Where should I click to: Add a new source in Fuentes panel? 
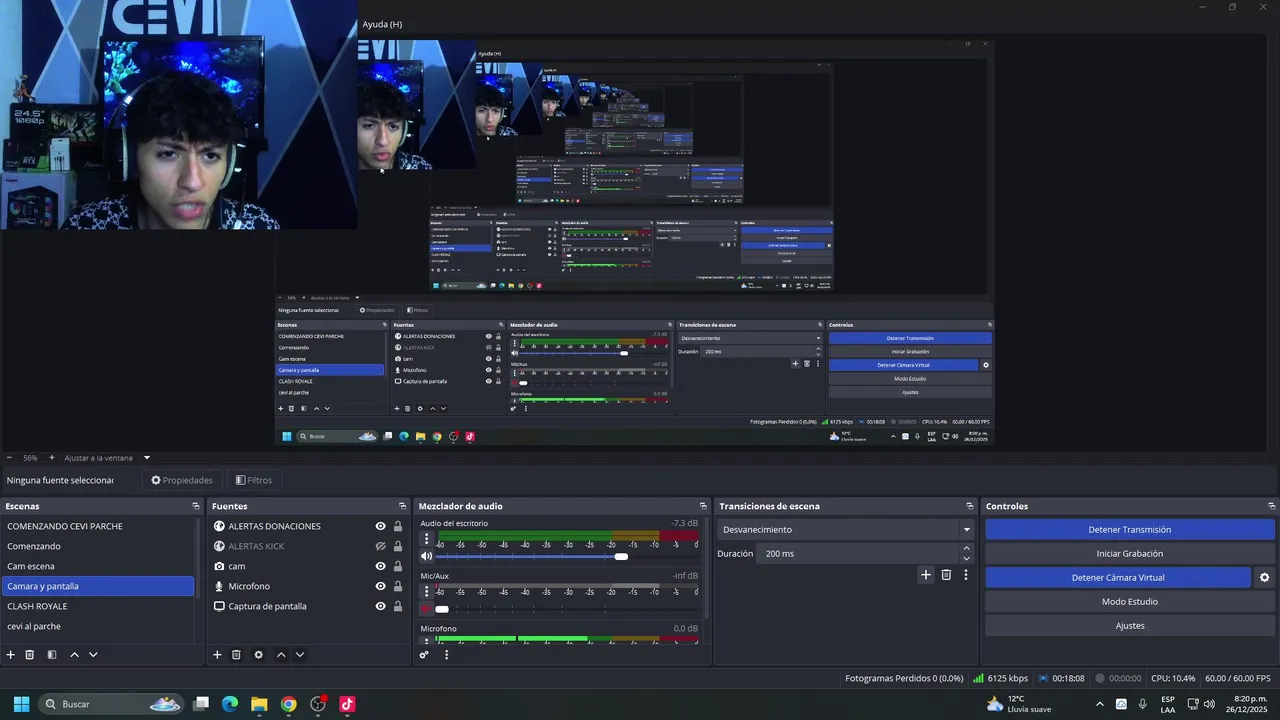pos(217,655)
